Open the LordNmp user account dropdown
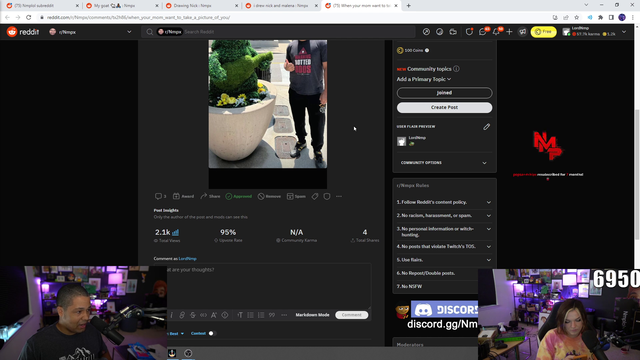640x360 pixels. click(594, 32)
